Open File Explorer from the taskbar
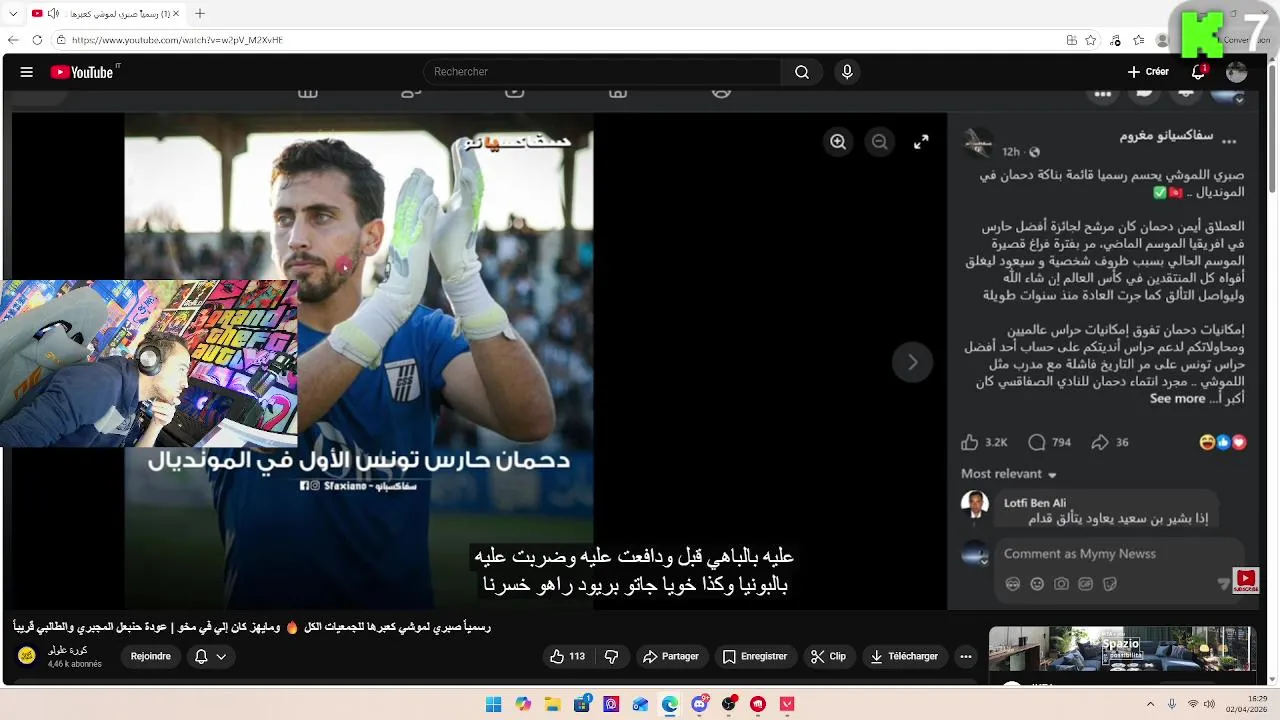This screenshot has height=720, width=1280. click(x=552, y=704)
